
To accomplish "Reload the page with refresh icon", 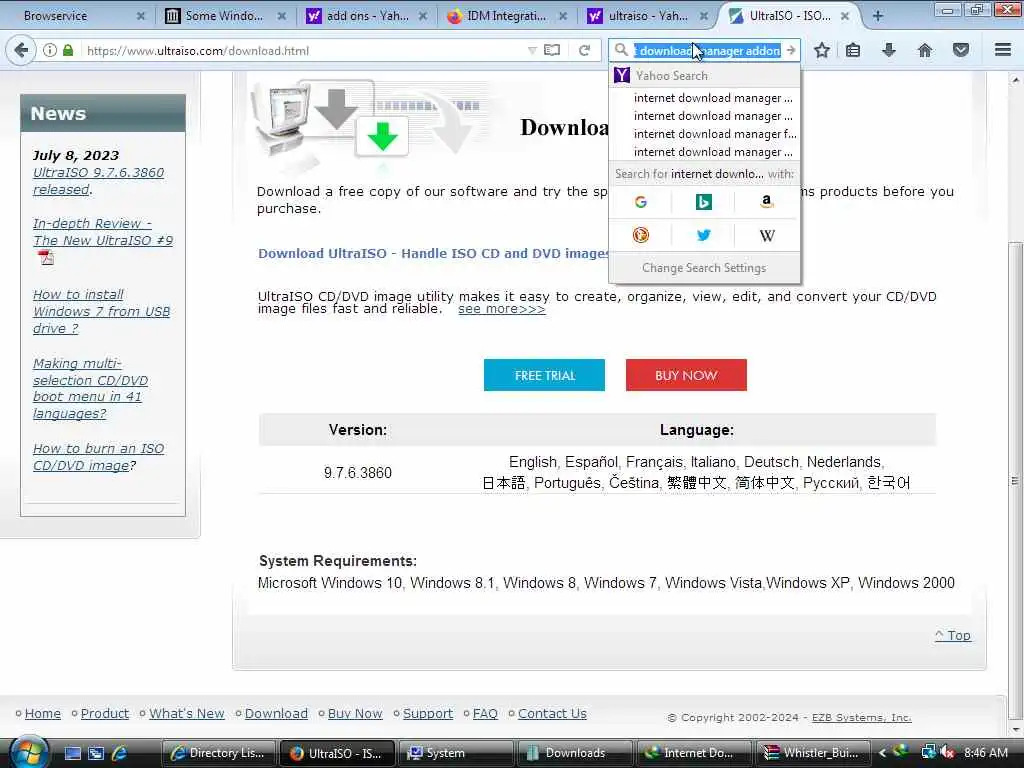I will pos(584,50).
